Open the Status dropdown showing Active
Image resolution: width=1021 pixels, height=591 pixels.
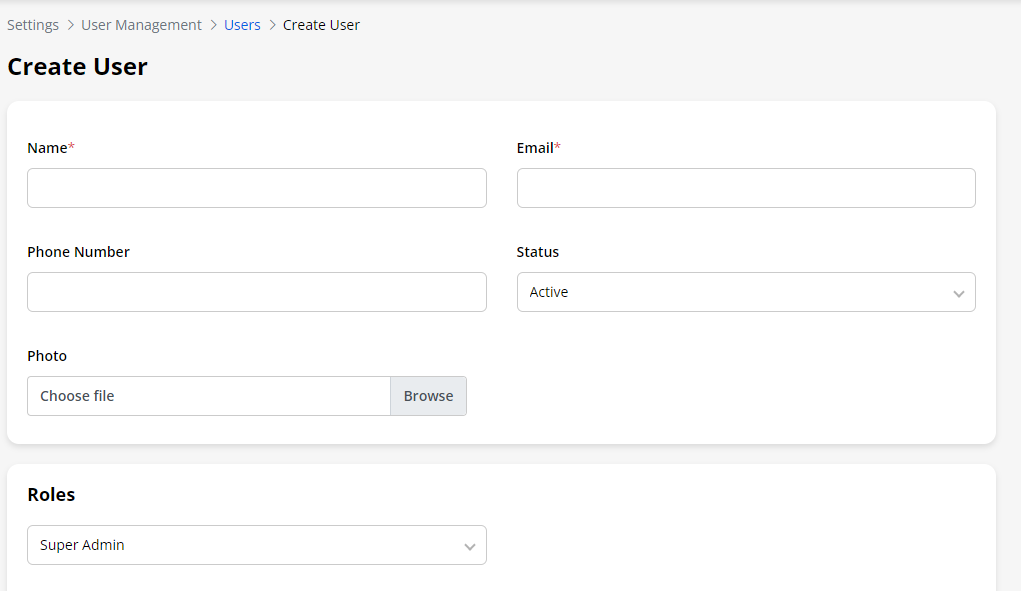pos(745,292)
